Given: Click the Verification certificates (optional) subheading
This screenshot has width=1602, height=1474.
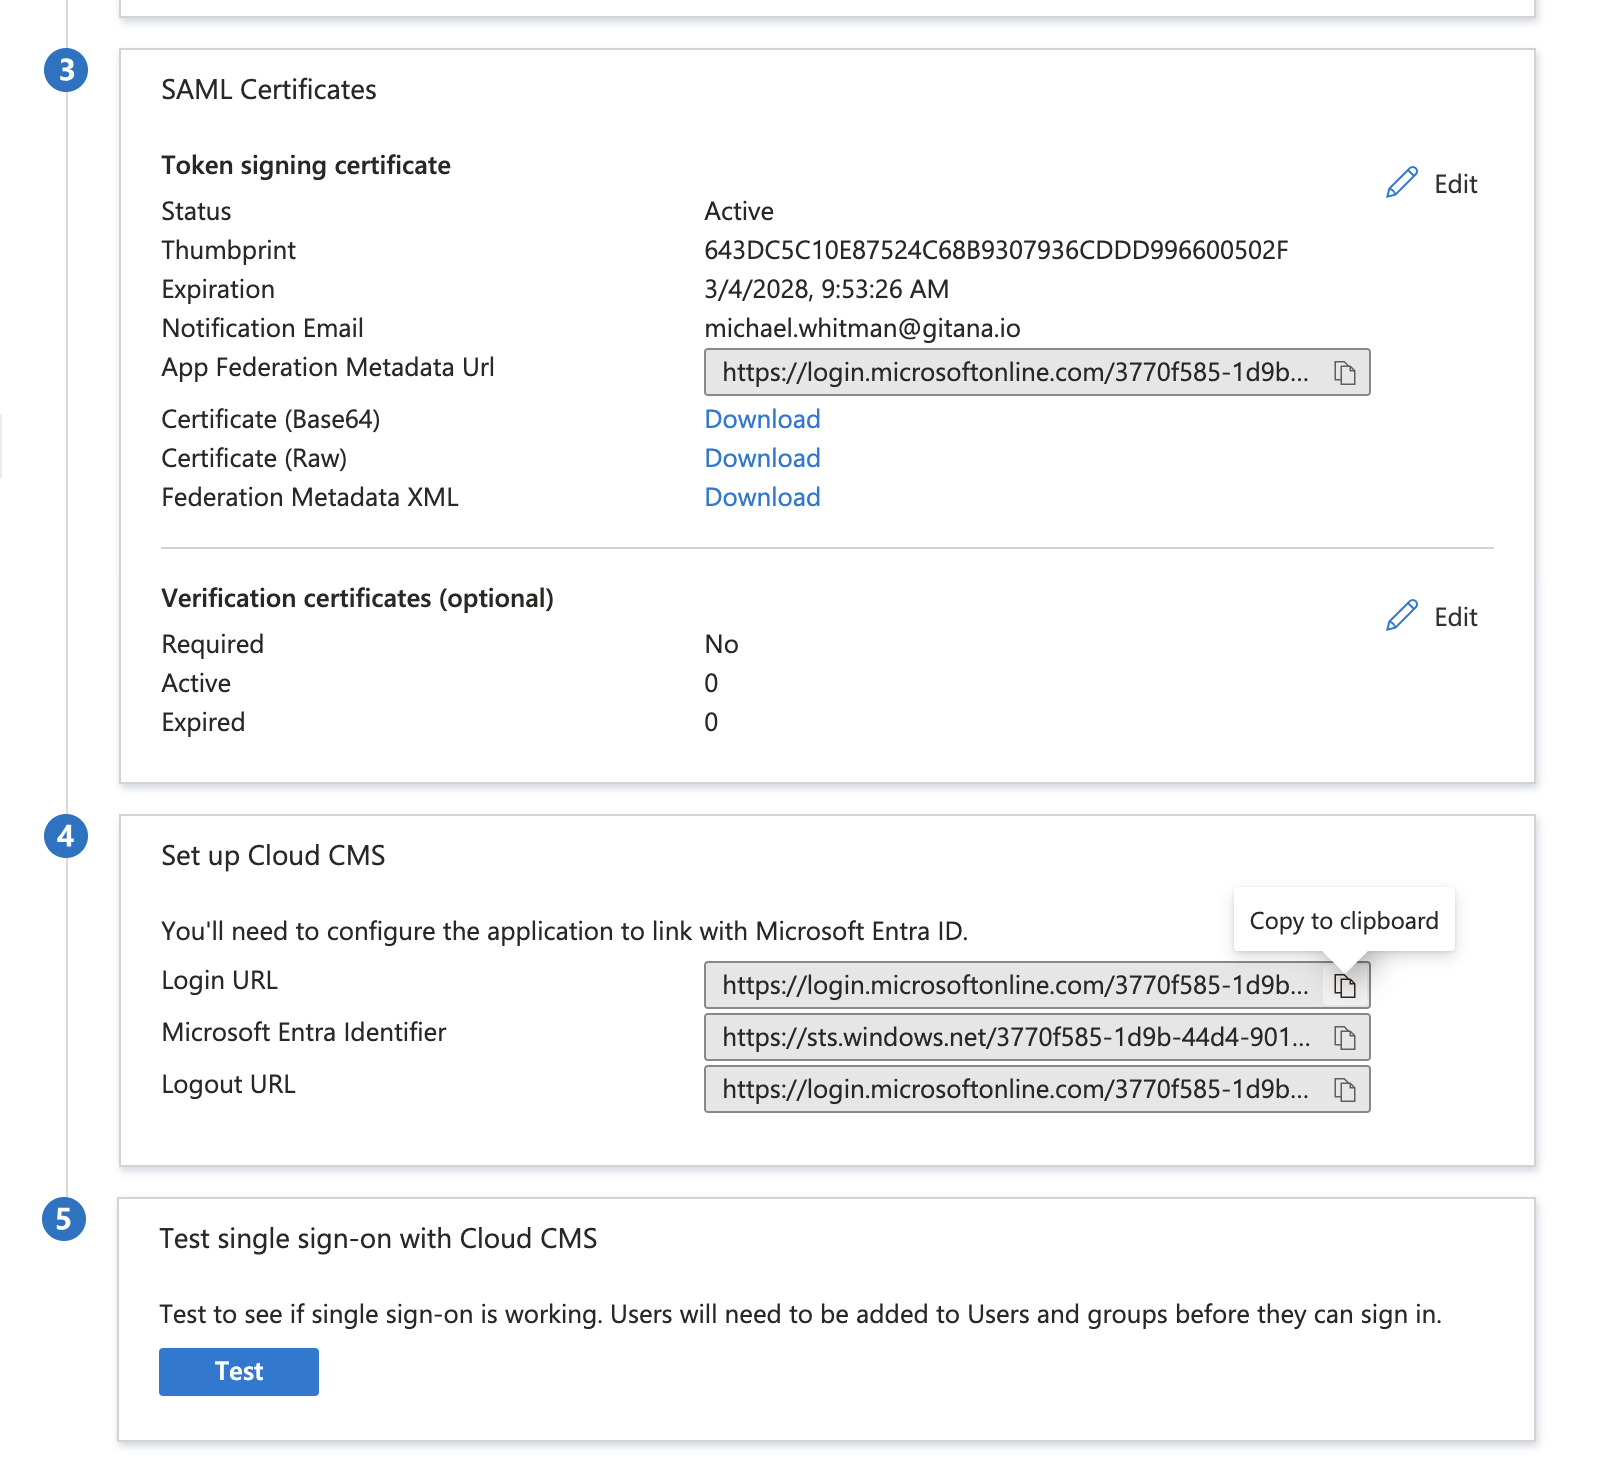Looking at the screenshot, I should click(x=357, y=598).
